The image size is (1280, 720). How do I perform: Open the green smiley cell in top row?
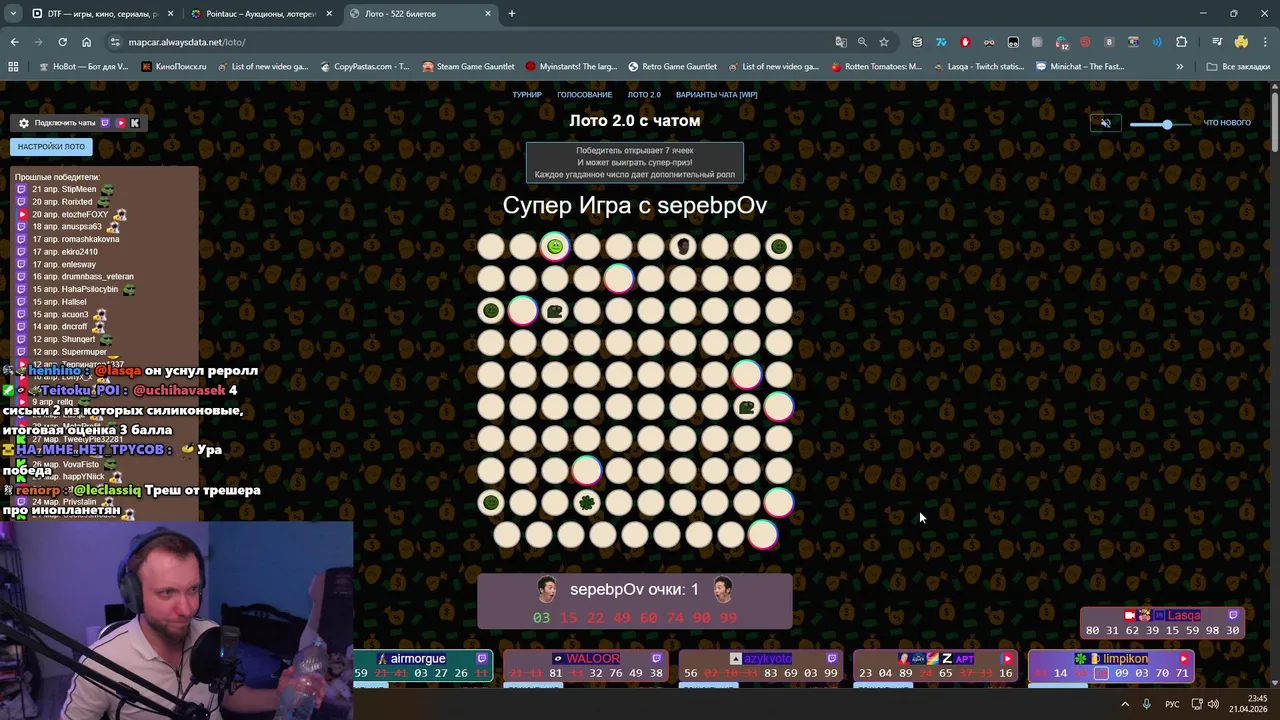(x=555, y=246)
